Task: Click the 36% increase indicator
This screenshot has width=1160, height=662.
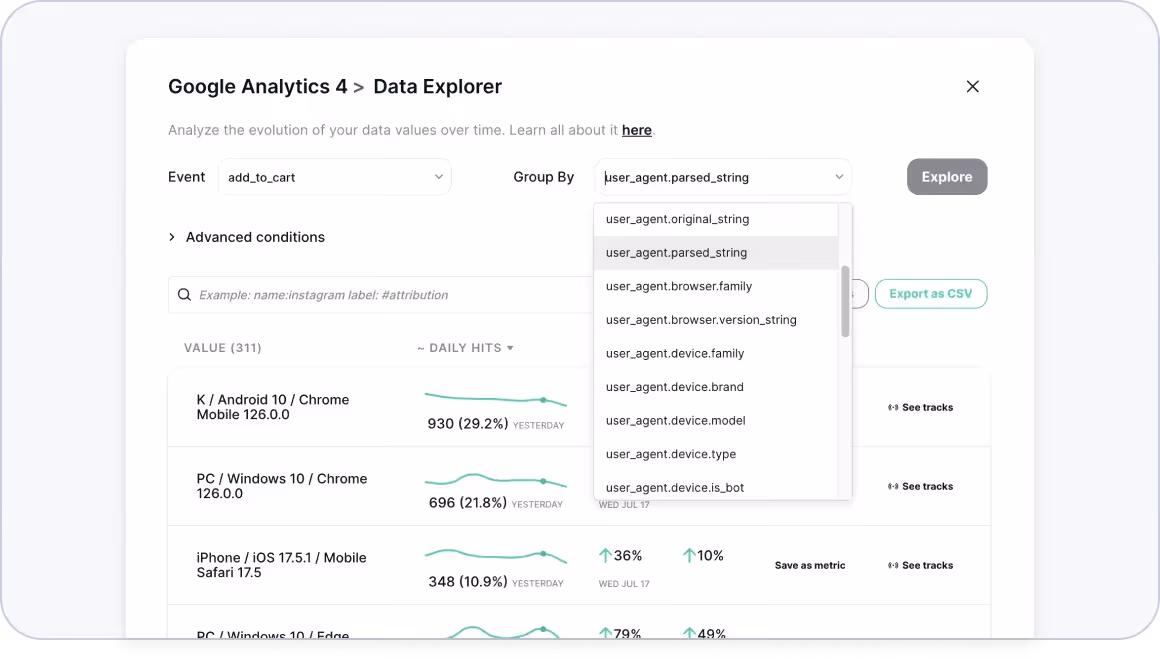Action: pyautogui.click(x=620, y=556)
